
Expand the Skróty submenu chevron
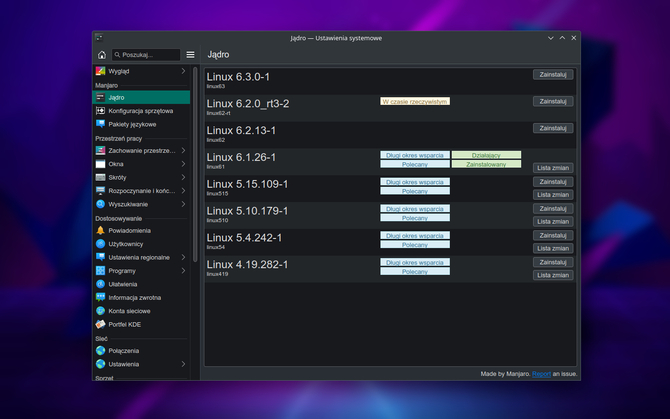(x=183, y=177)
